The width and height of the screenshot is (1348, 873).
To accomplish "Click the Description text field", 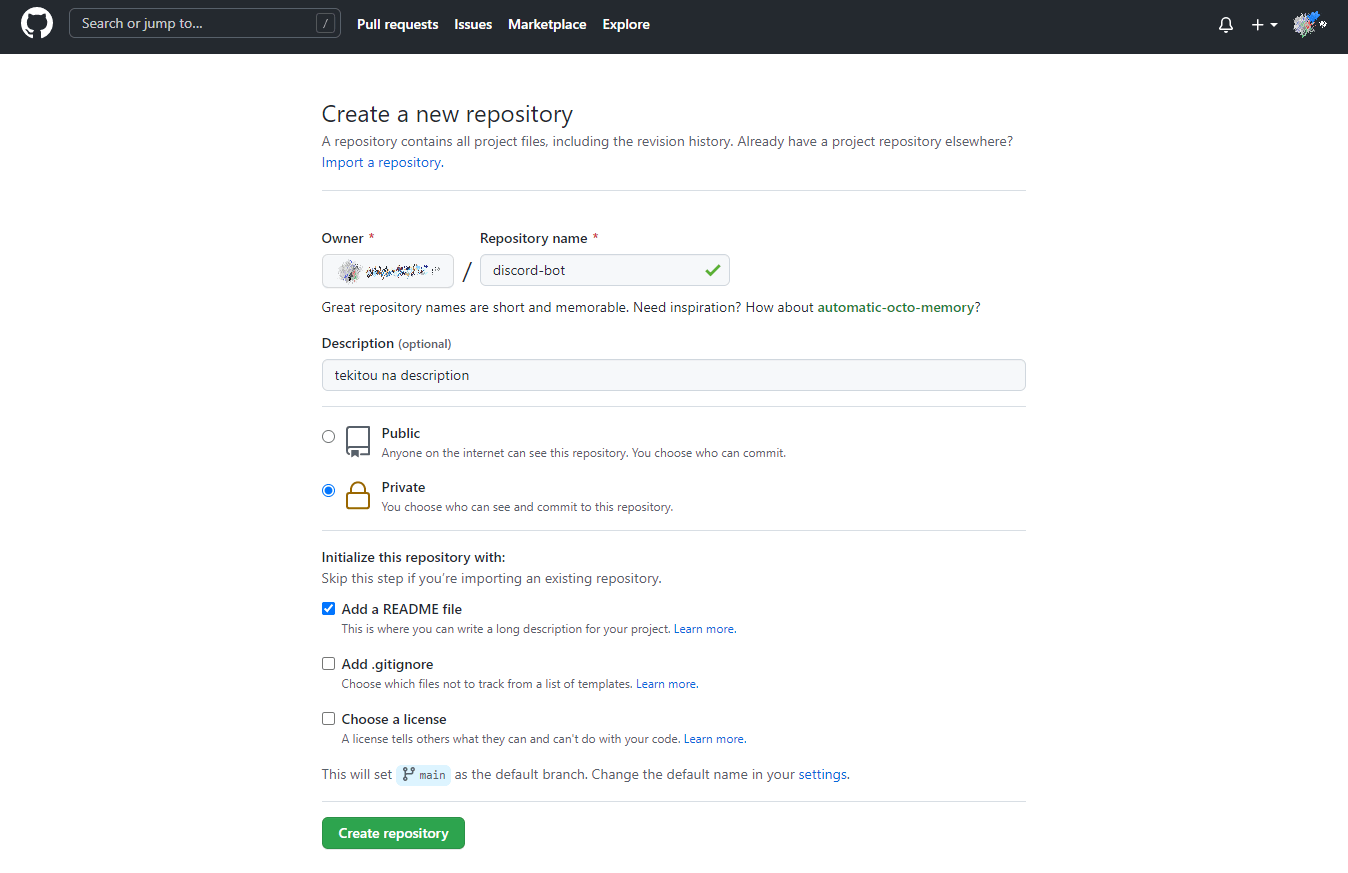I will point(674,375).
